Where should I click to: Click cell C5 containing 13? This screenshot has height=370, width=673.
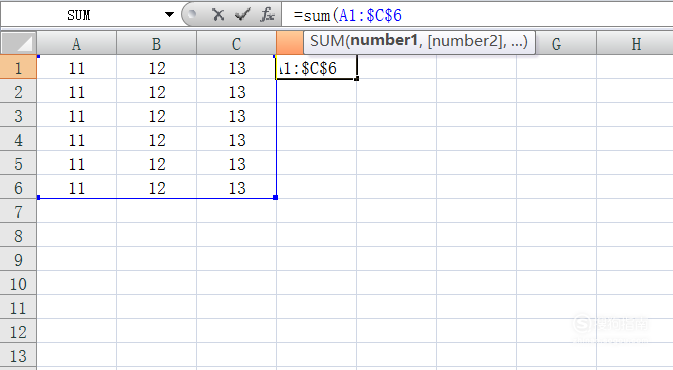click(x=236, y=164)
